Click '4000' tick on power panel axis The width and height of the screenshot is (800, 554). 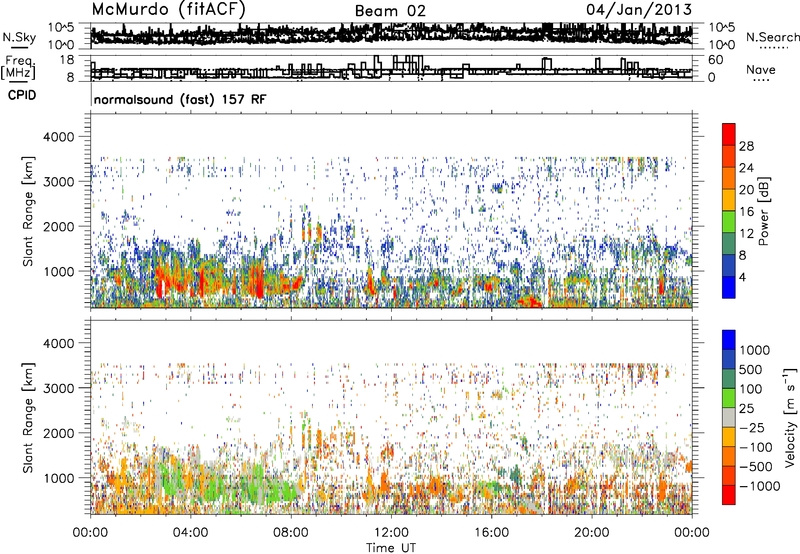click(x=59, y=137)
